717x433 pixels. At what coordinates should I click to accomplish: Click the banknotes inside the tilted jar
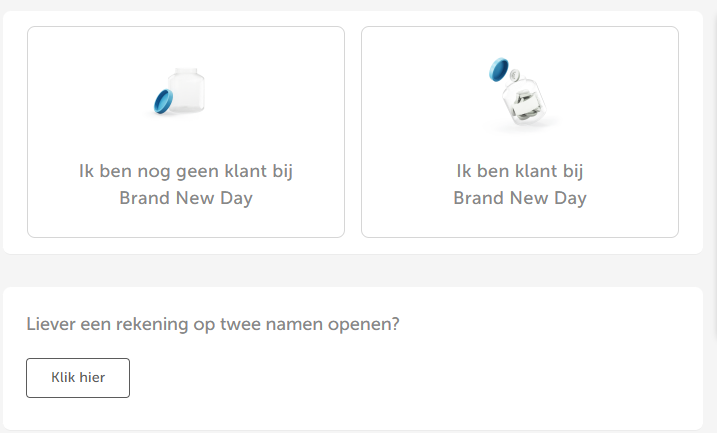[526, 105]
